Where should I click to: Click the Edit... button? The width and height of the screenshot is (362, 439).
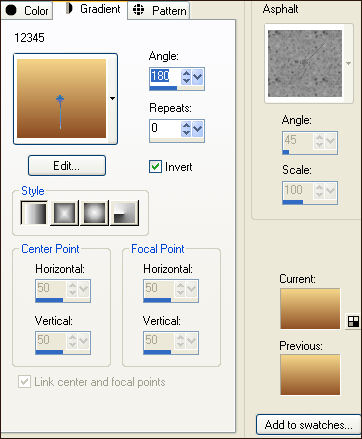tap(67, 165)
